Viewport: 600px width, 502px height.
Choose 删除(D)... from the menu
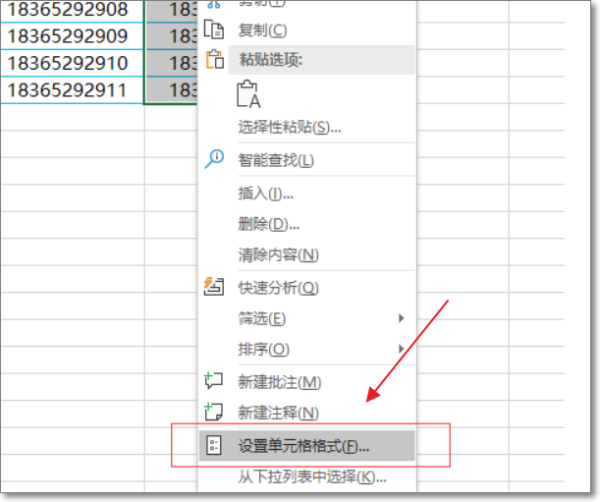click(307, 224)
